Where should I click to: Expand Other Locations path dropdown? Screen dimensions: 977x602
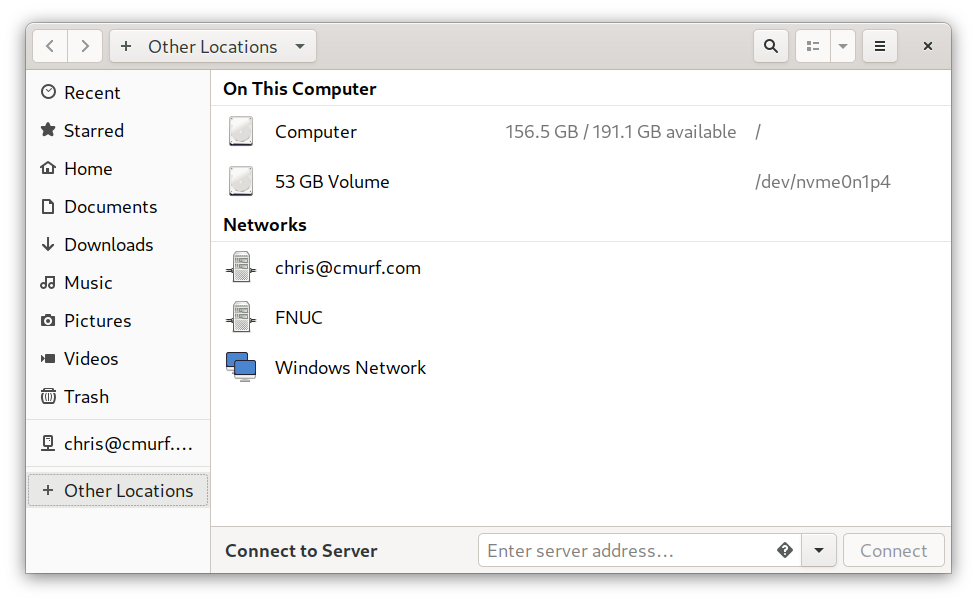(x=300, y=46)
